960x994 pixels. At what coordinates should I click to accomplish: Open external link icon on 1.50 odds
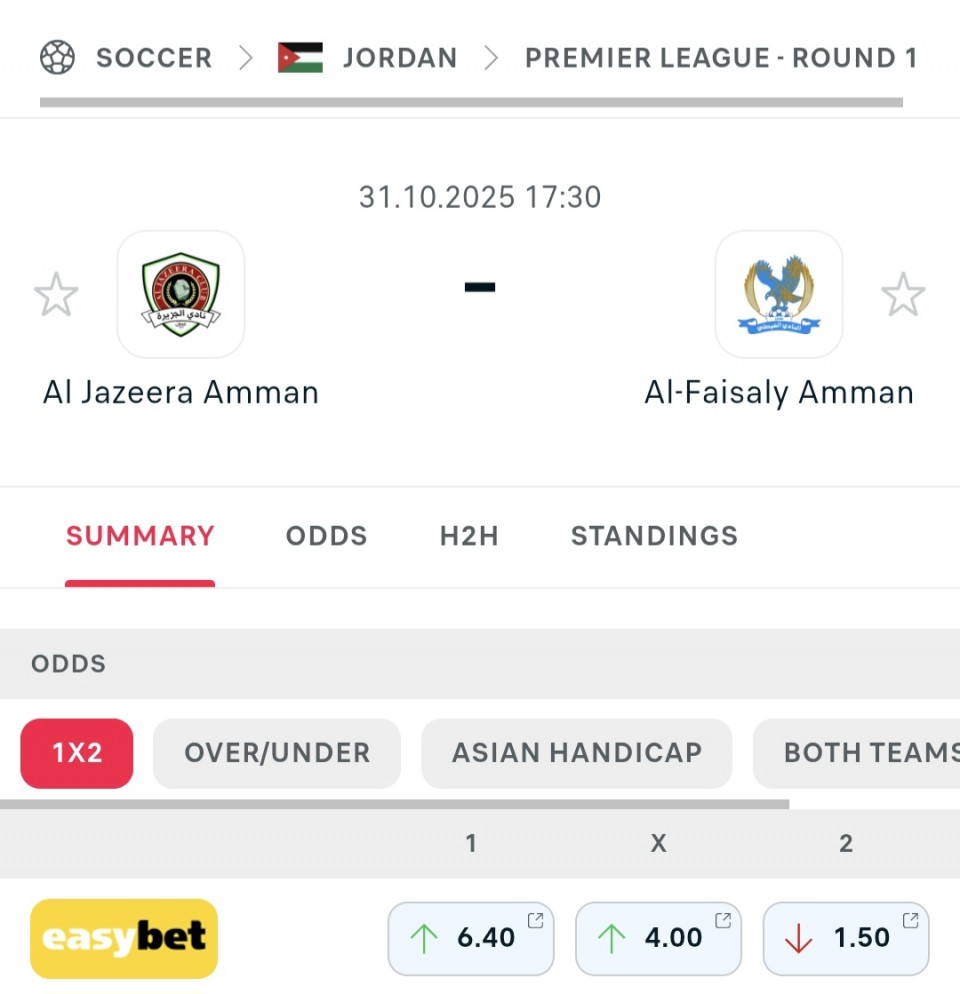910,920
